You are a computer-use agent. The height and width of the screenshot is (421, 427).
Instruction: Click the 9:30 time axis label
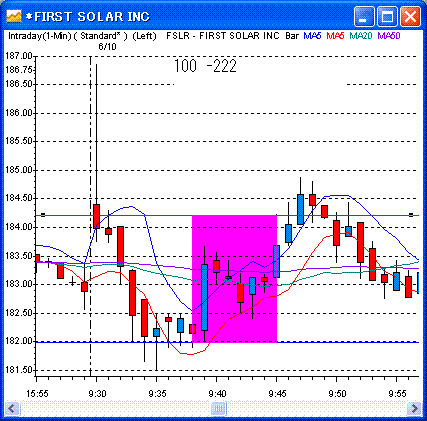point(98,394)
